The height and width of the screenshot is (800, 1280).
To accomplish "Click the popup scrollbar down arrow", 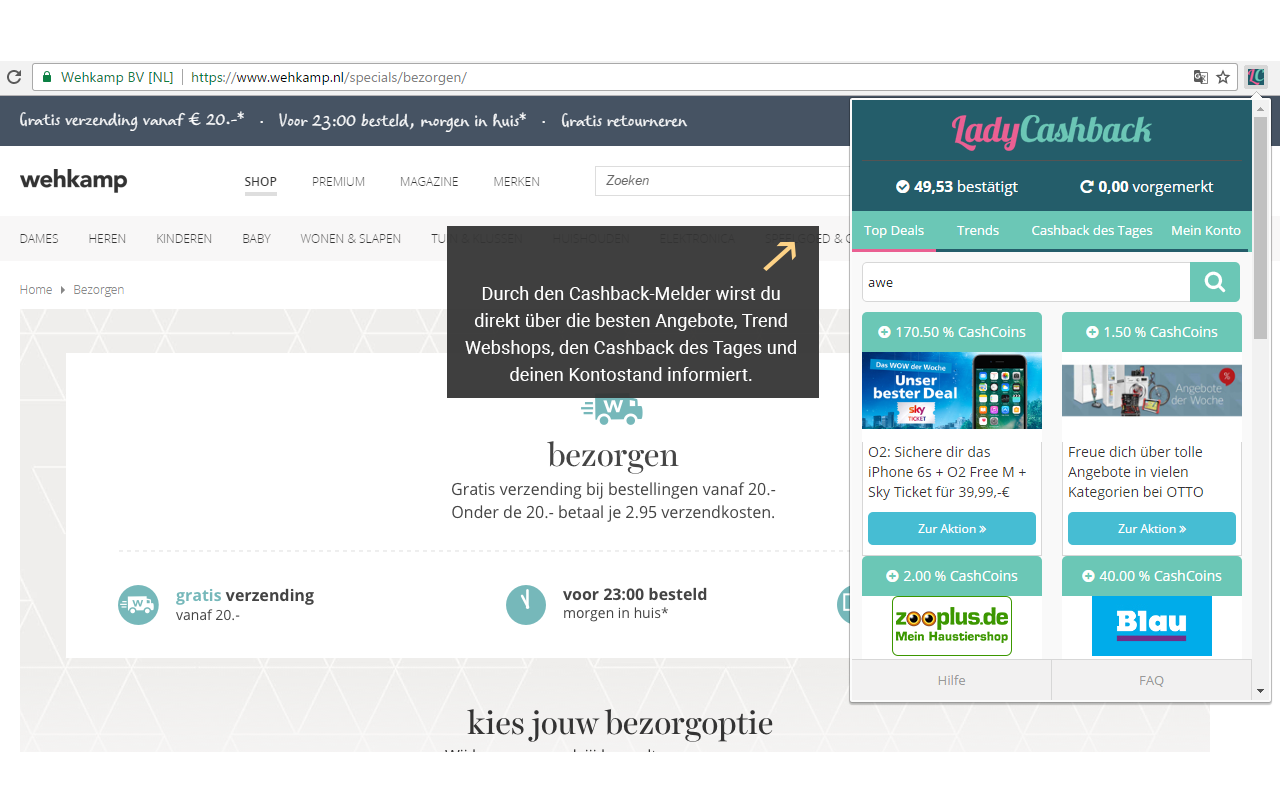I will pyautogui.click(x=1261, y=690).
